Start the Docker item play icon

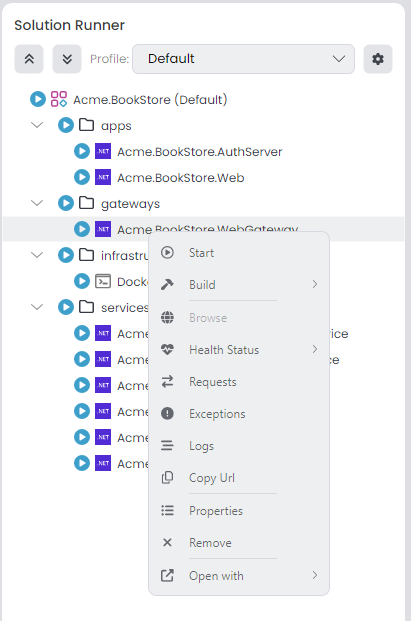click(82, 281)
